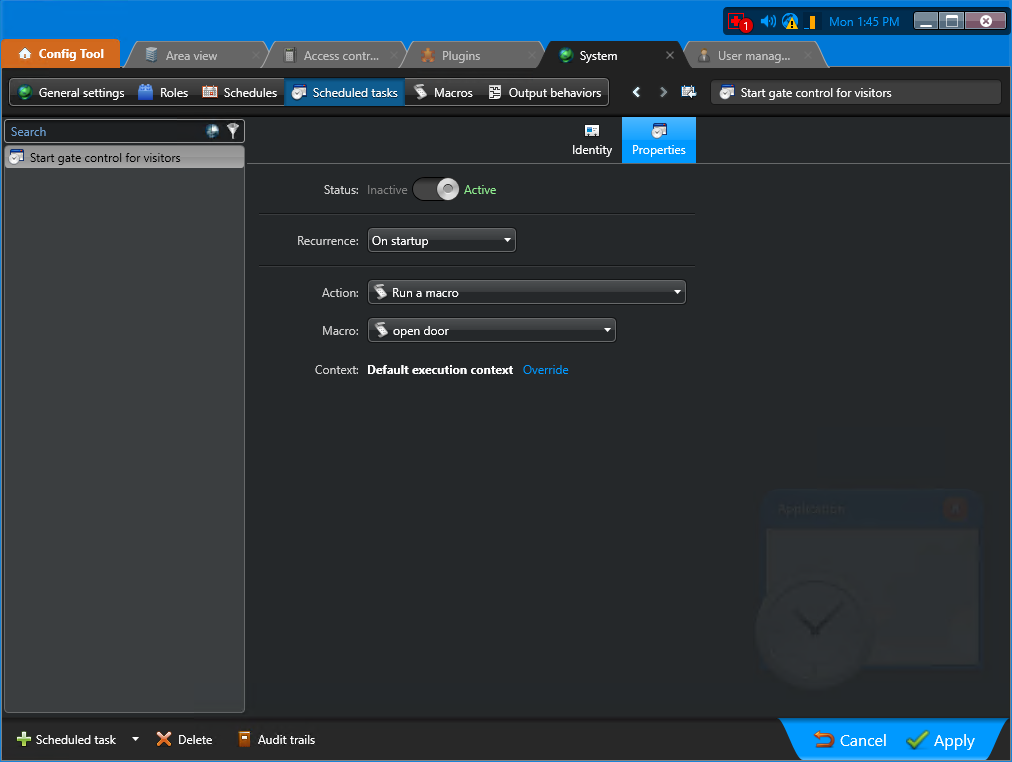Set scheduled task Status to Inactive

click(x=387, y=189)
